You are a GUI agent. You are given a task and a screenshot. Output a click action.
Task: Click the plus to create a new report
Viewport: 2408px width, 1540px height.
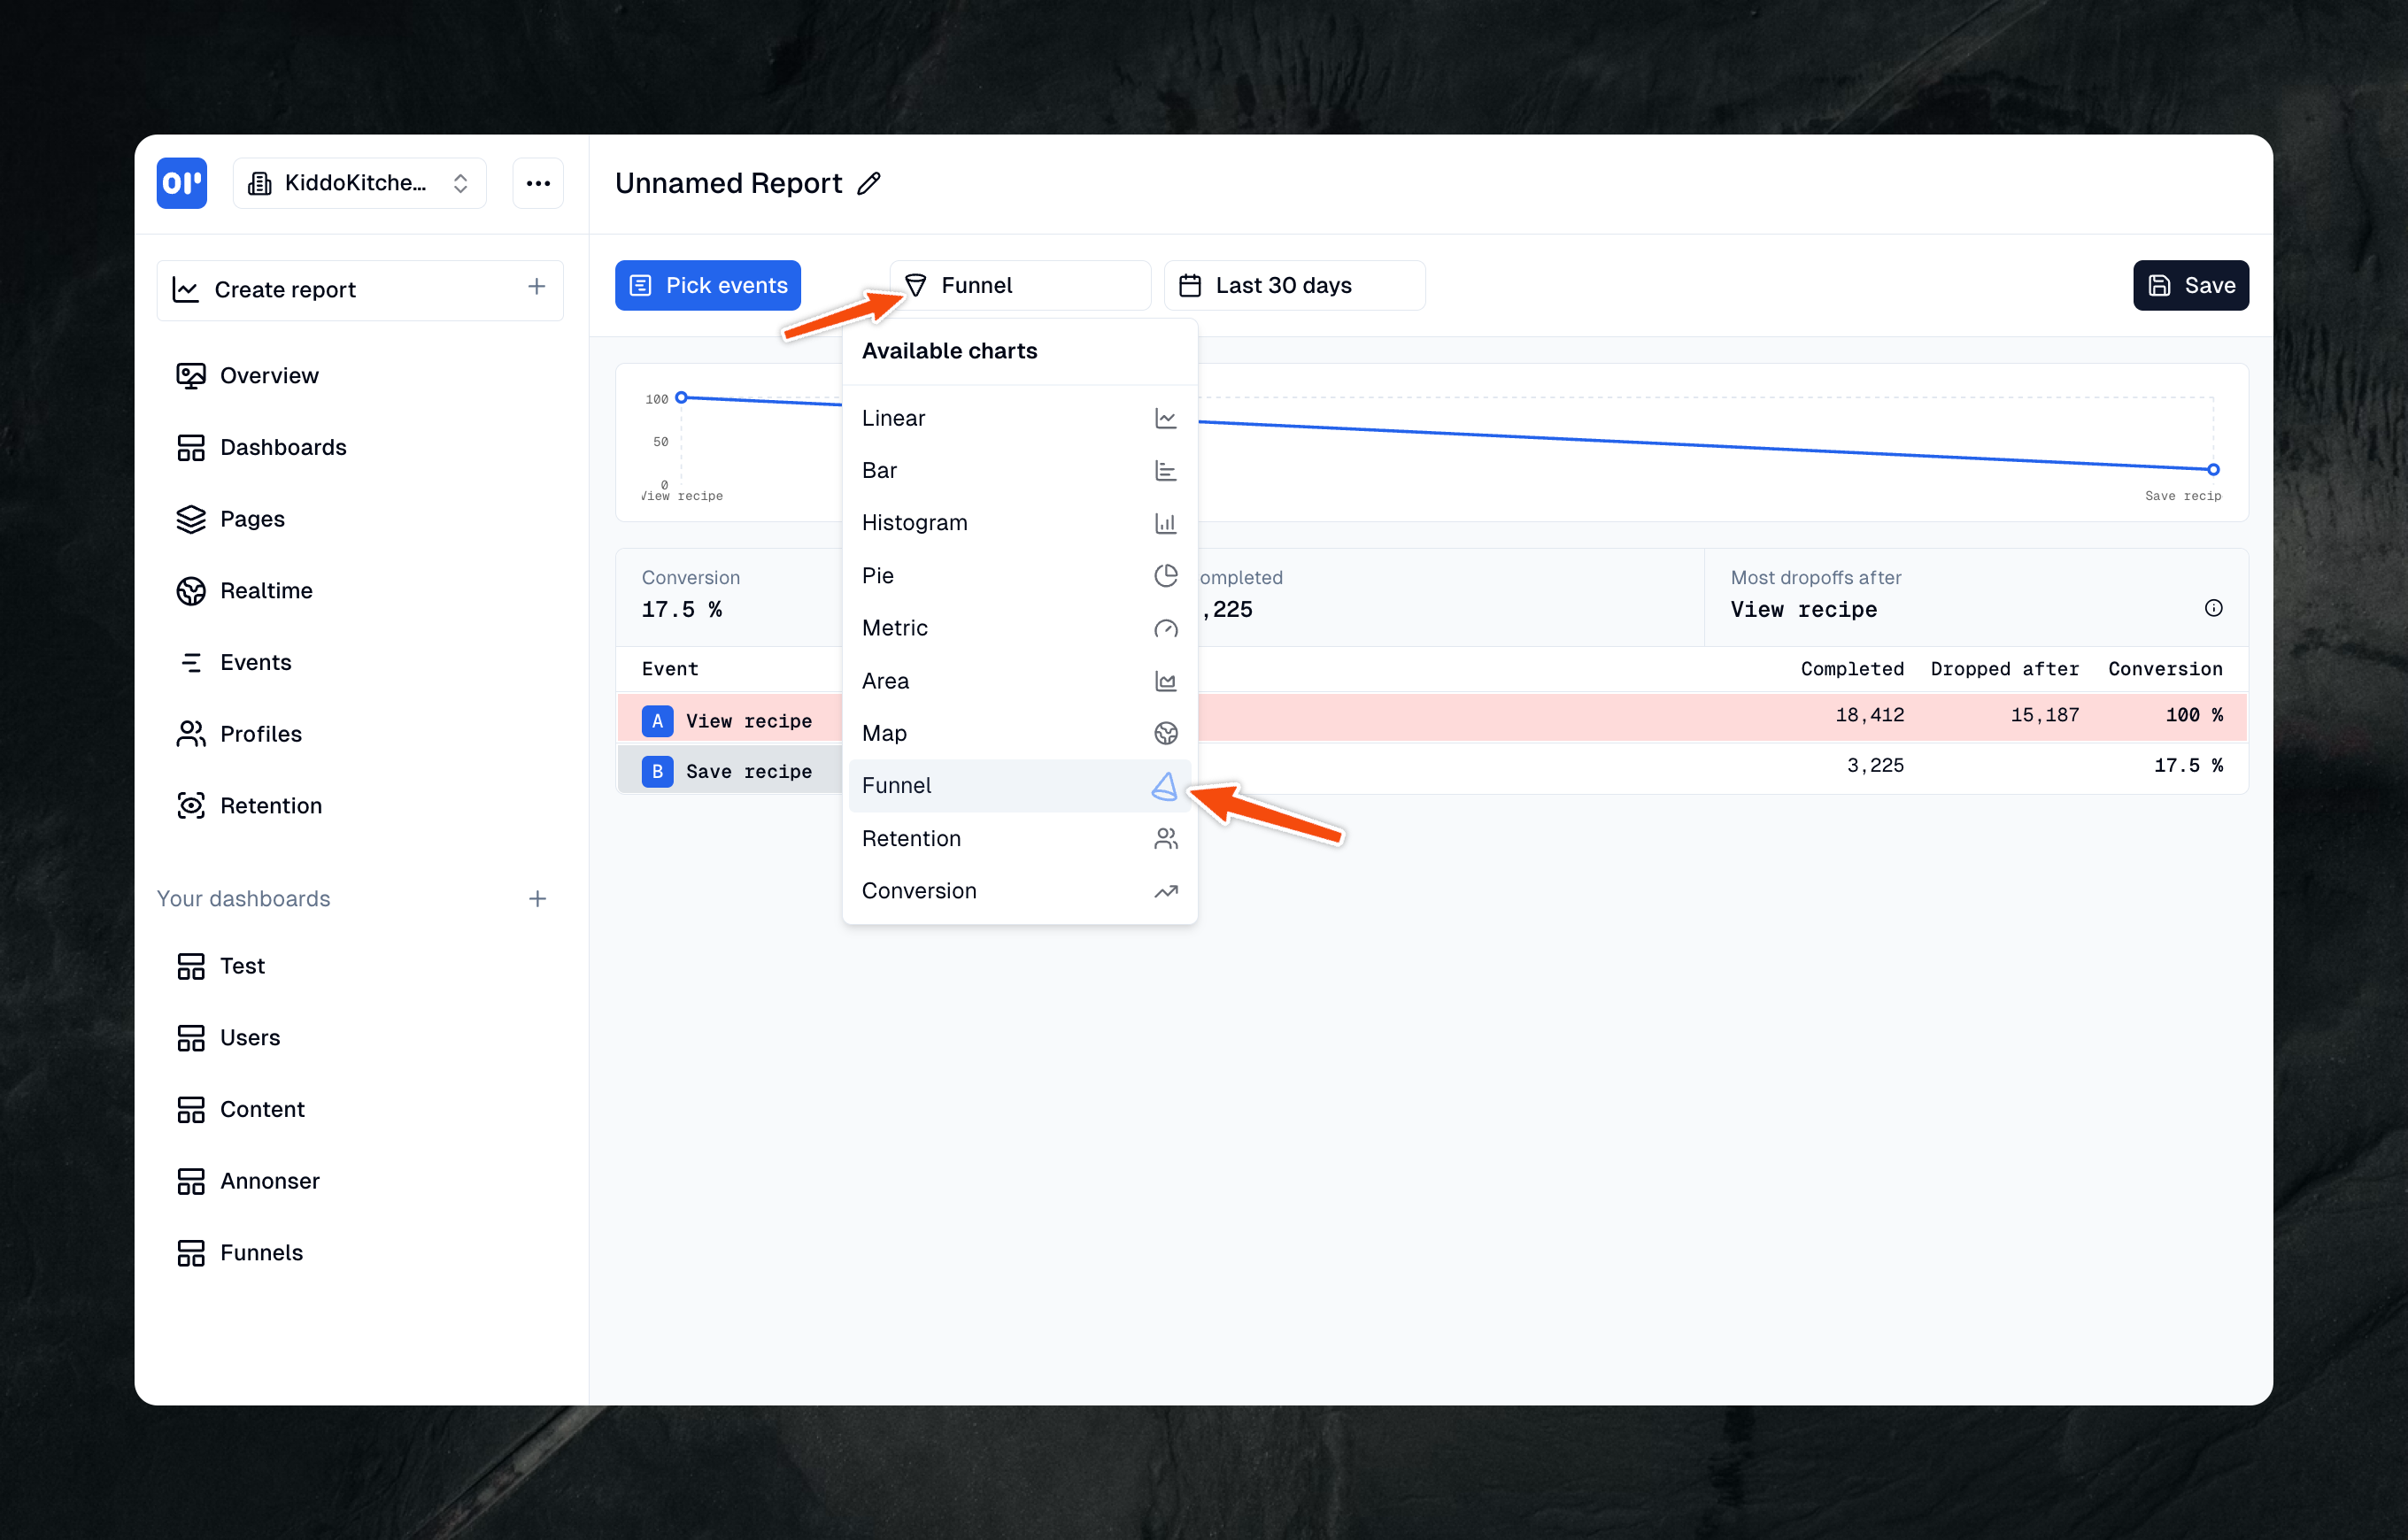pyautogui.click(x=537, y=289)
